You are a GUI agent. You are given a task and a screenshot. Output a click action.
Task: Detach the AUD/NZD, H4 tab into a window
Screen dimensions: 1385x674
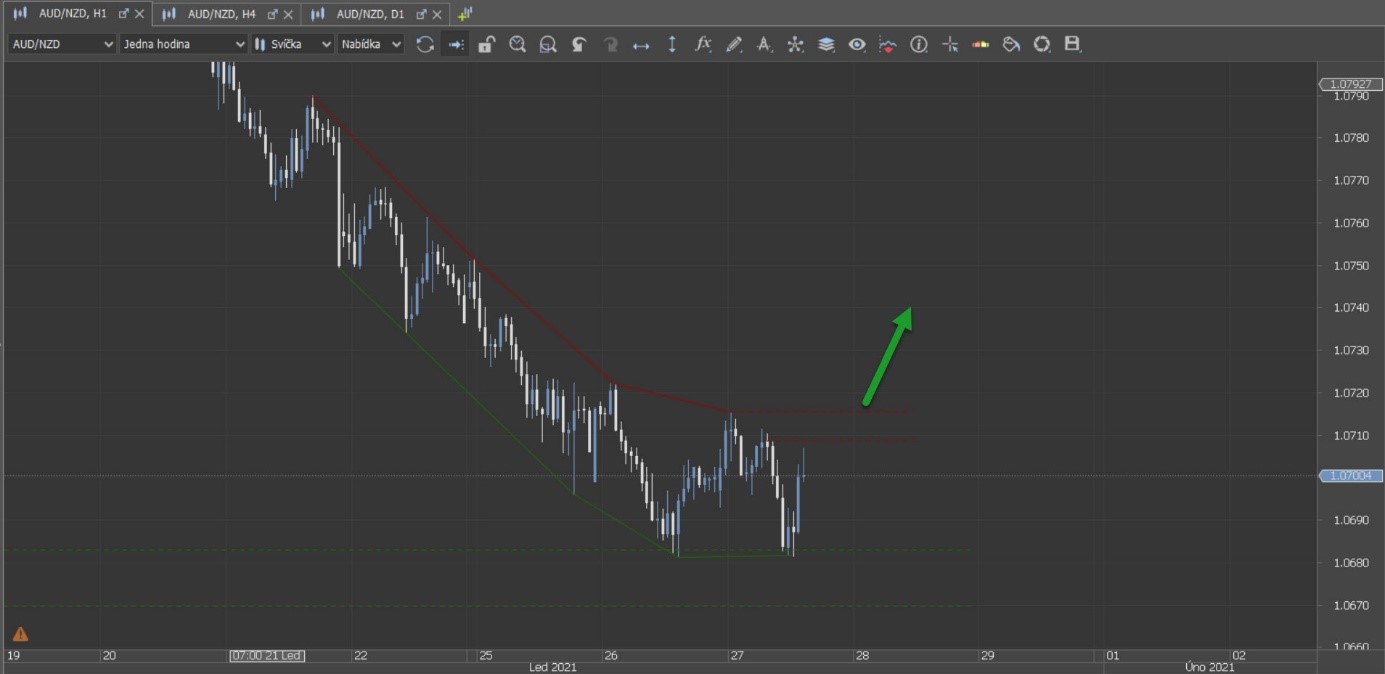[272, 14]
